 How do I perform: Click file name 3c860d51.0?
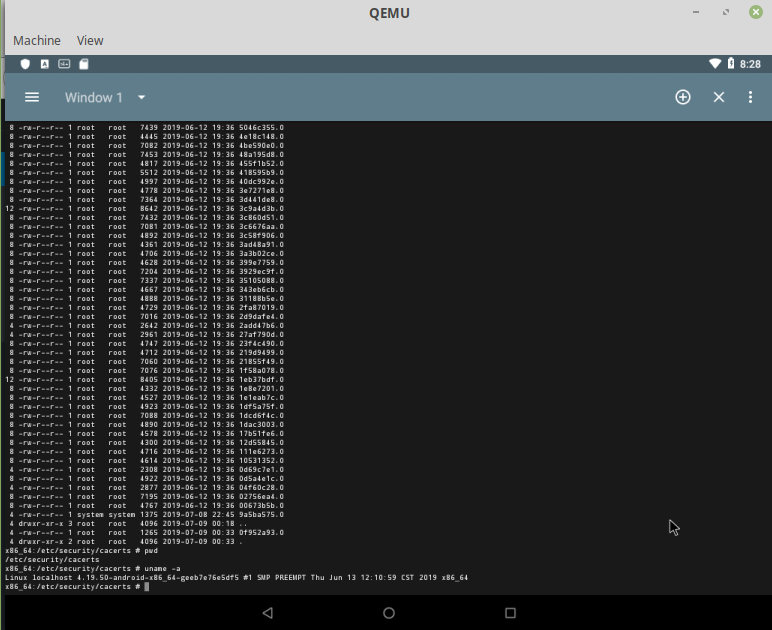(261, 218)
